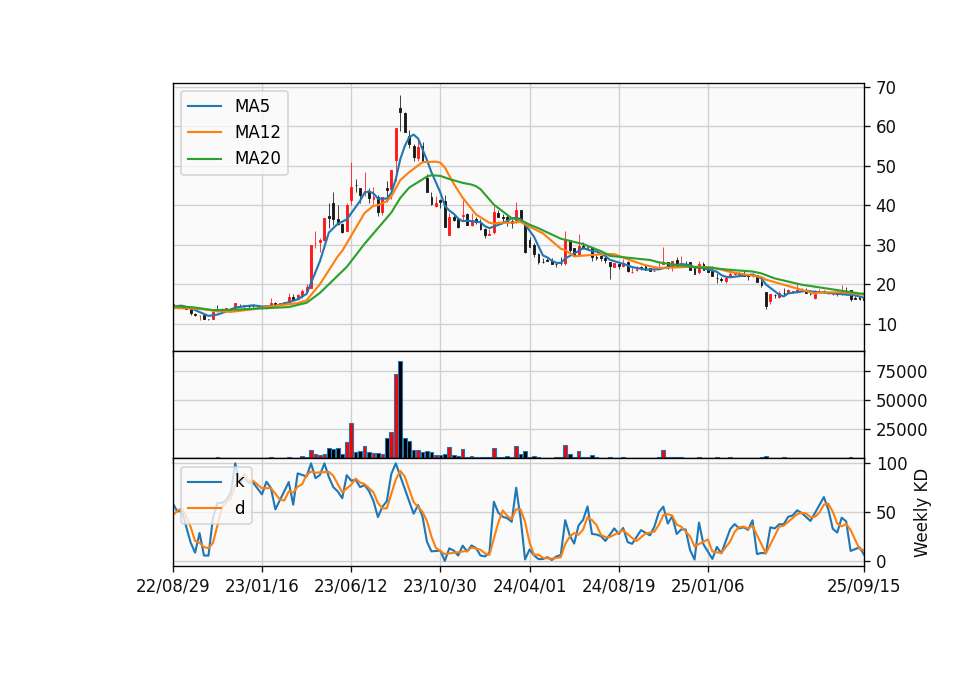Screen dimensions: 960x690
Task: Click the 23/10/30 date axis label
Action: coord(440,586)
